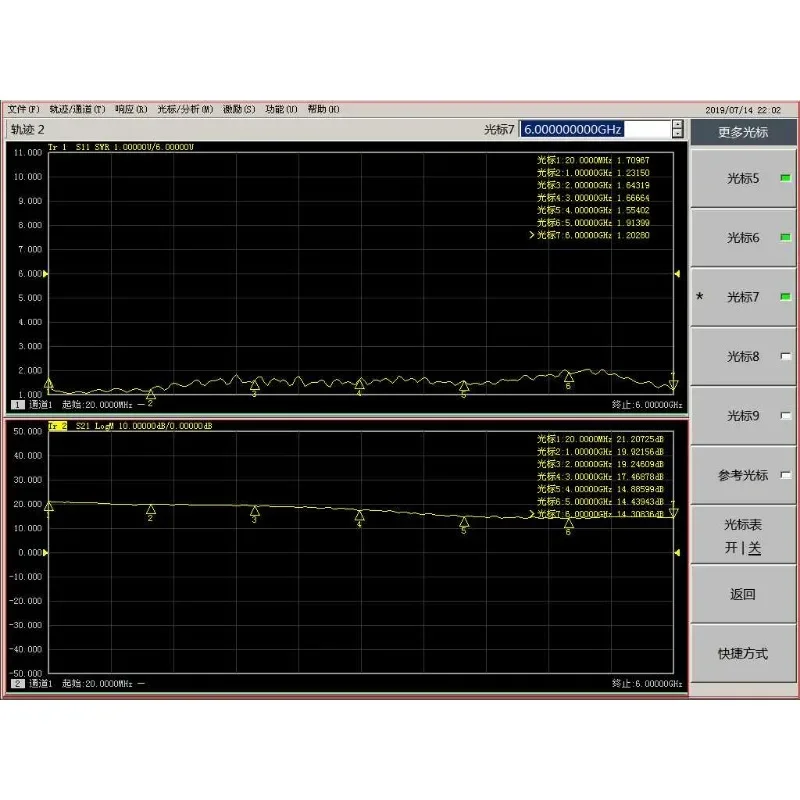
Task: Click the S21 left reference arrow at 0.000
Action: click(x=45, y=553)
